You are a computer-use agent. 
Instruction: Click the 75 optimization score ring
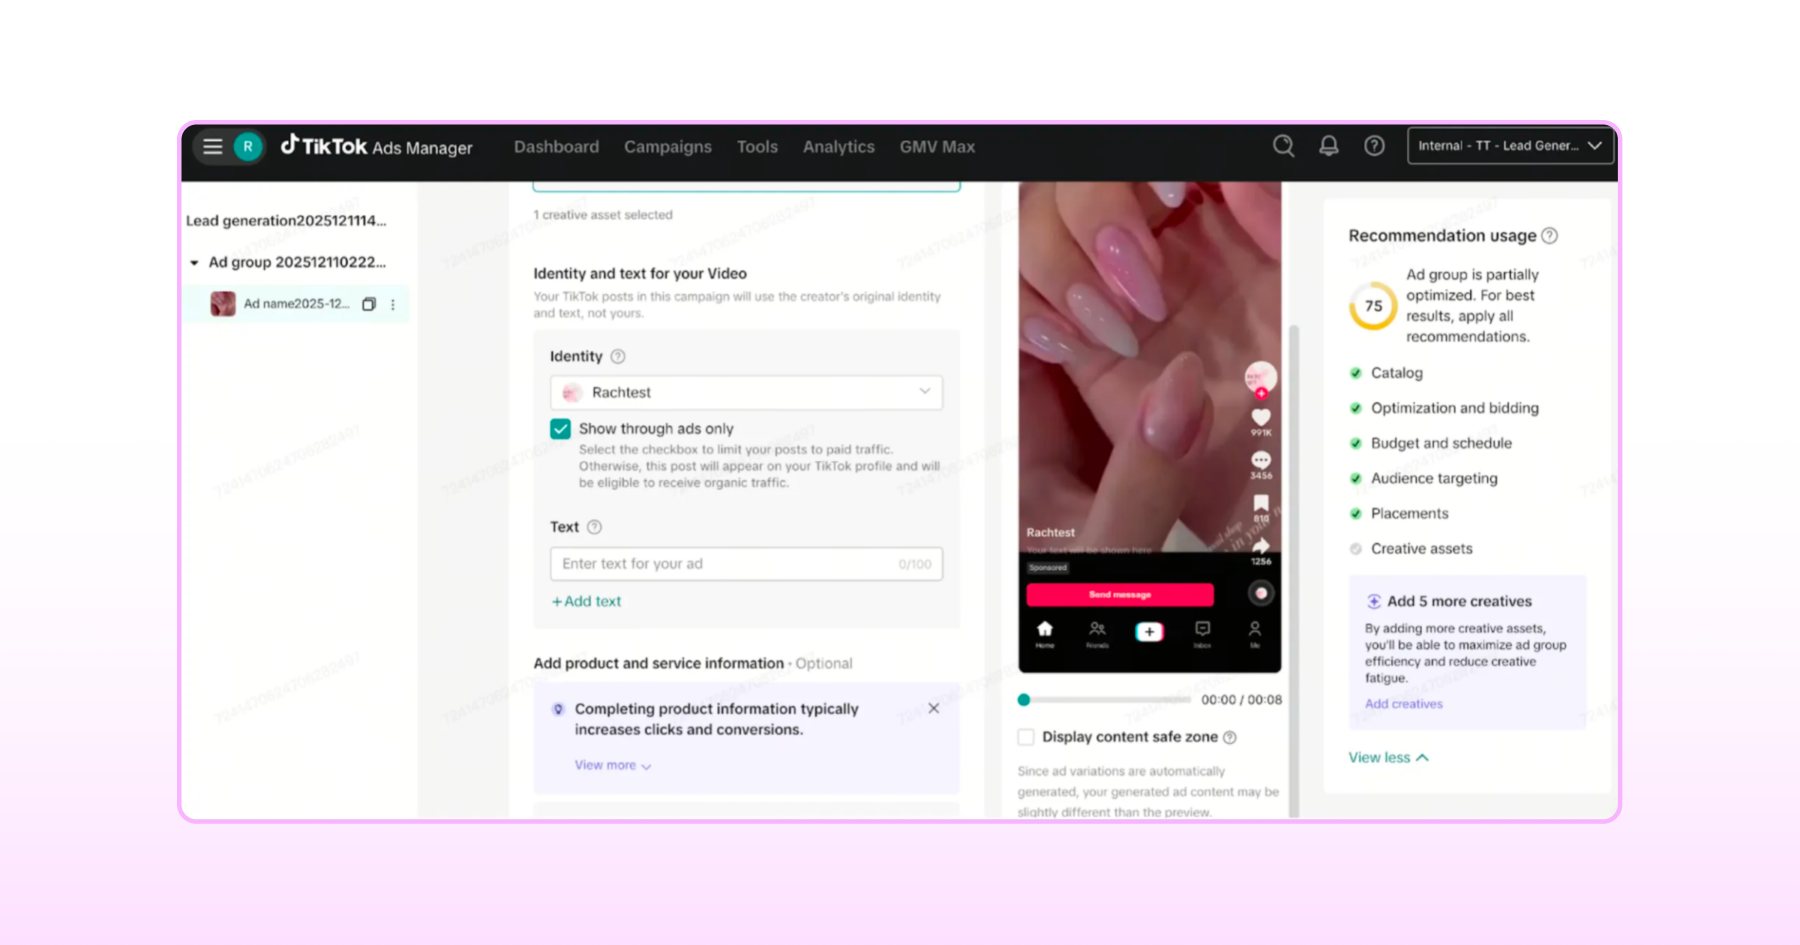[1373, 306]
